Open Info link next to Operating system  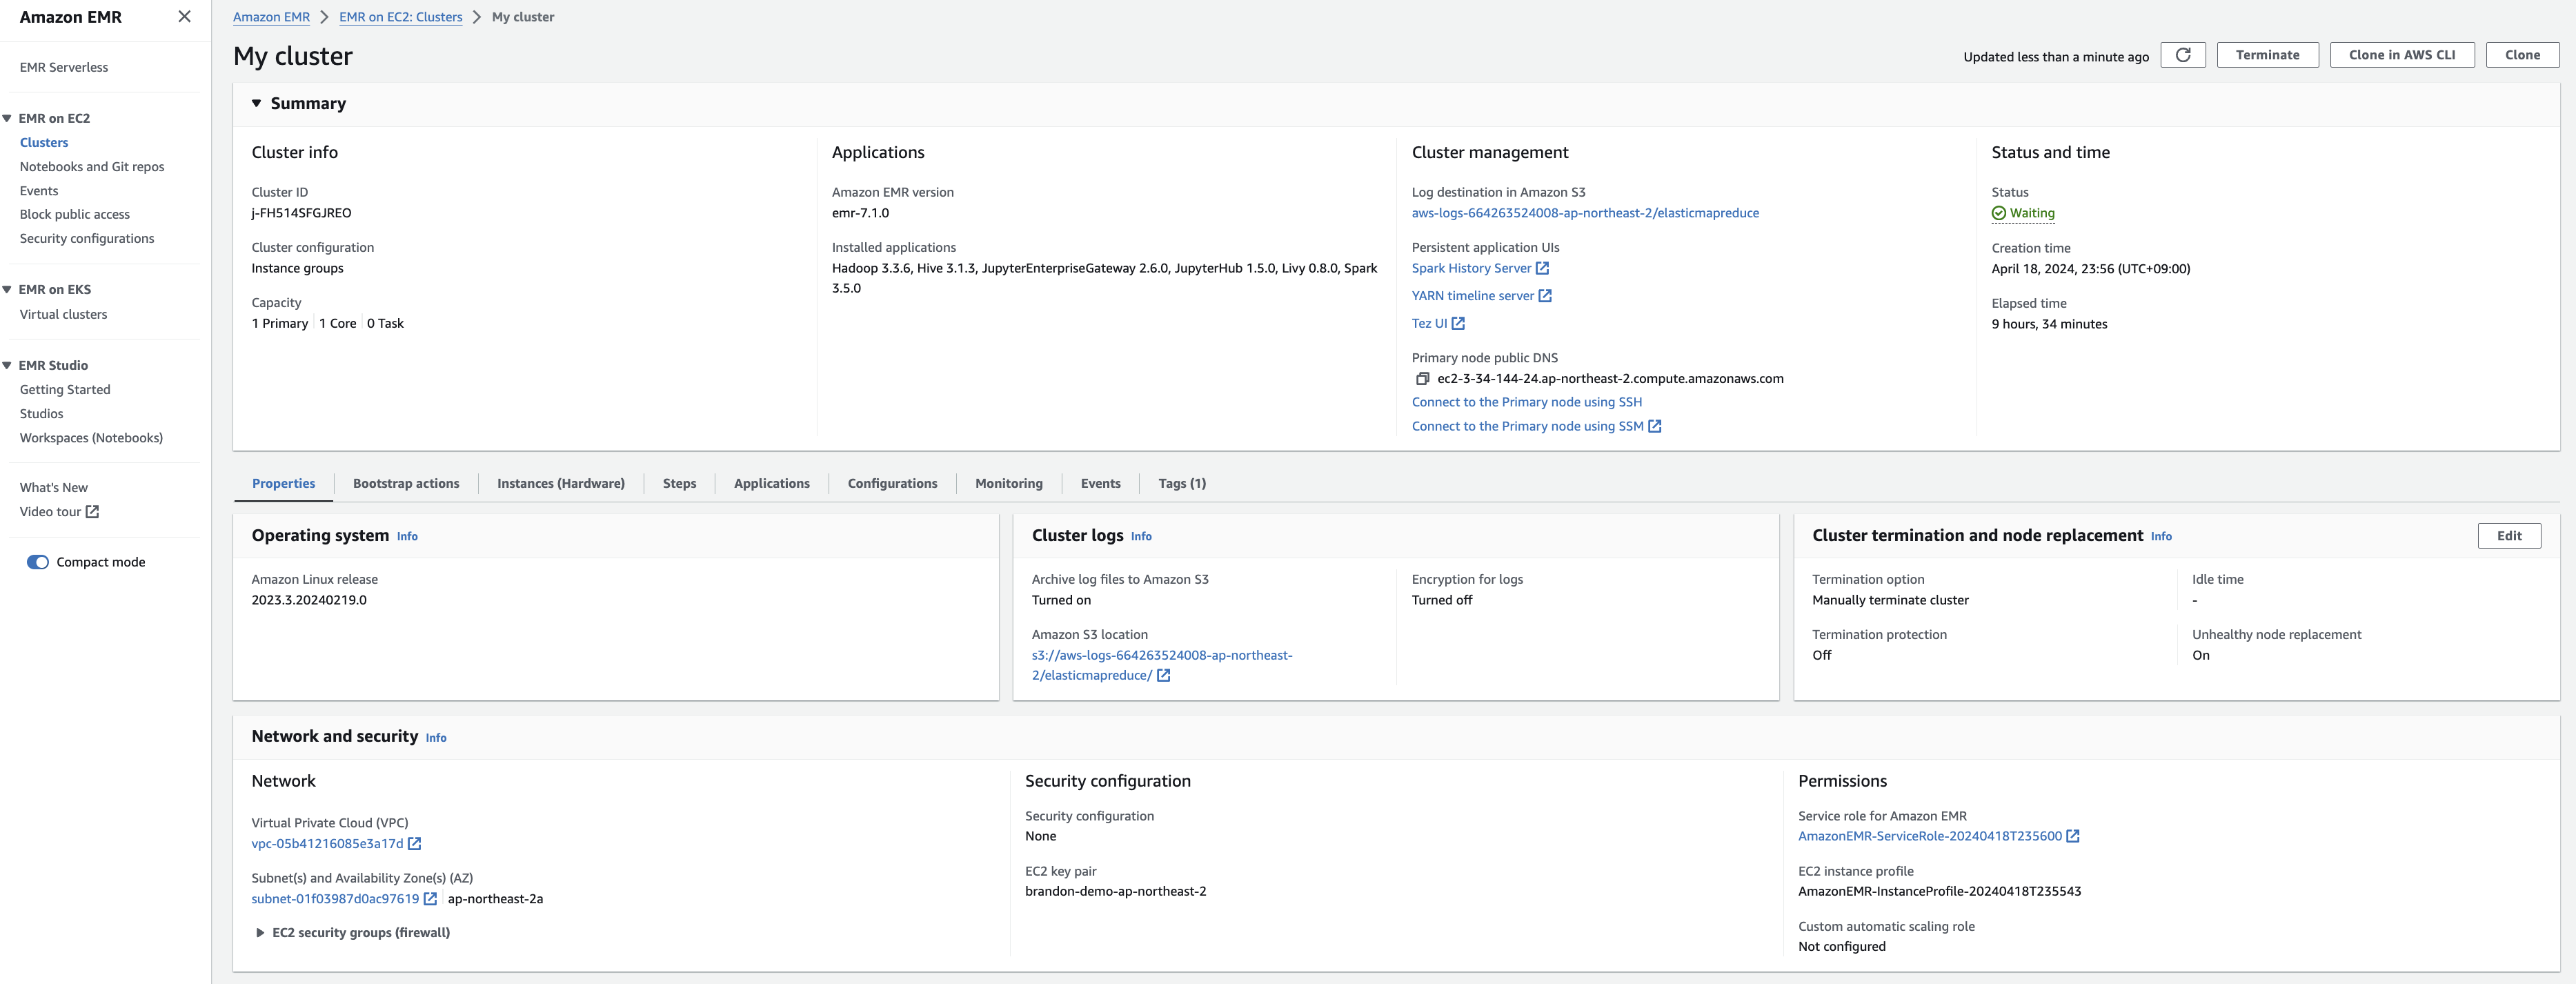407,537
